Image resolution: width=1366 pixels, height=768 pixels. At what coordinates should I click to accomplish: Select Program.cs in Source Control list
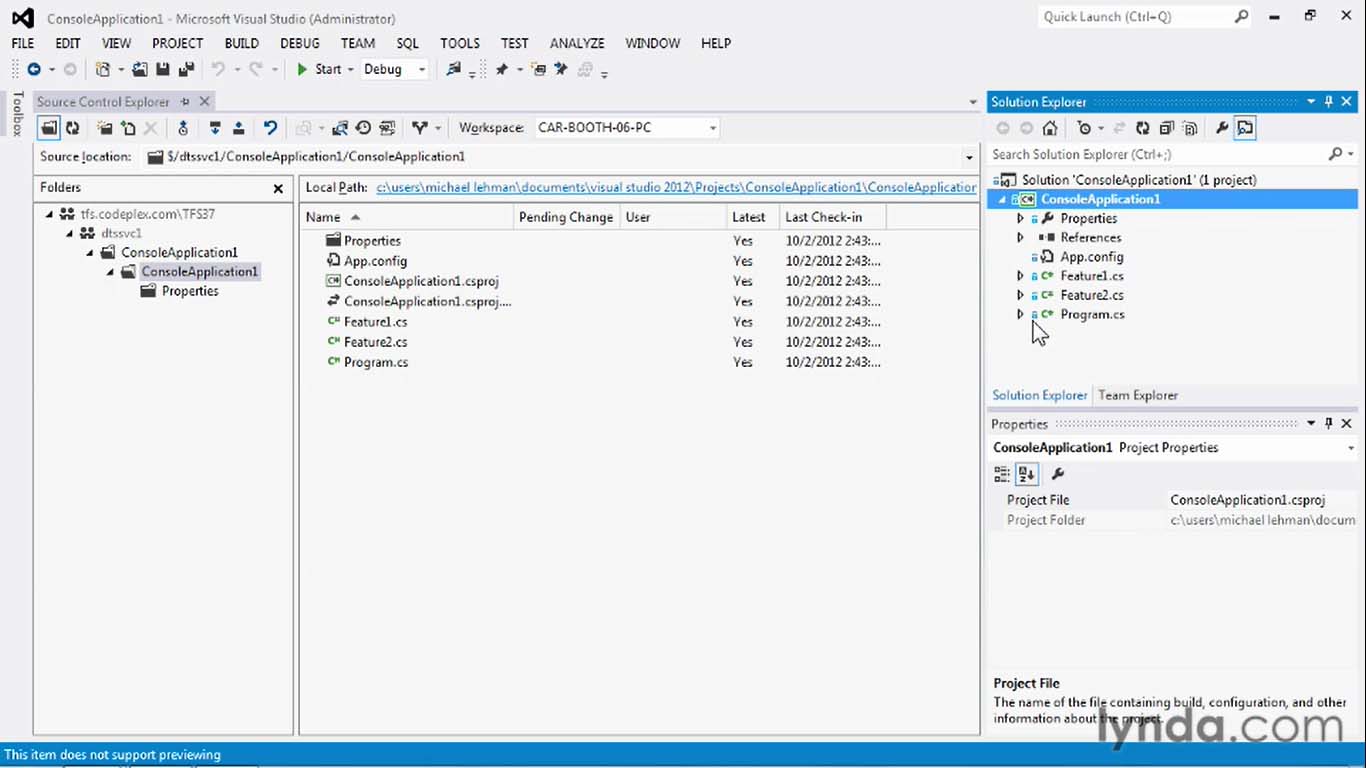pos(375,362)
